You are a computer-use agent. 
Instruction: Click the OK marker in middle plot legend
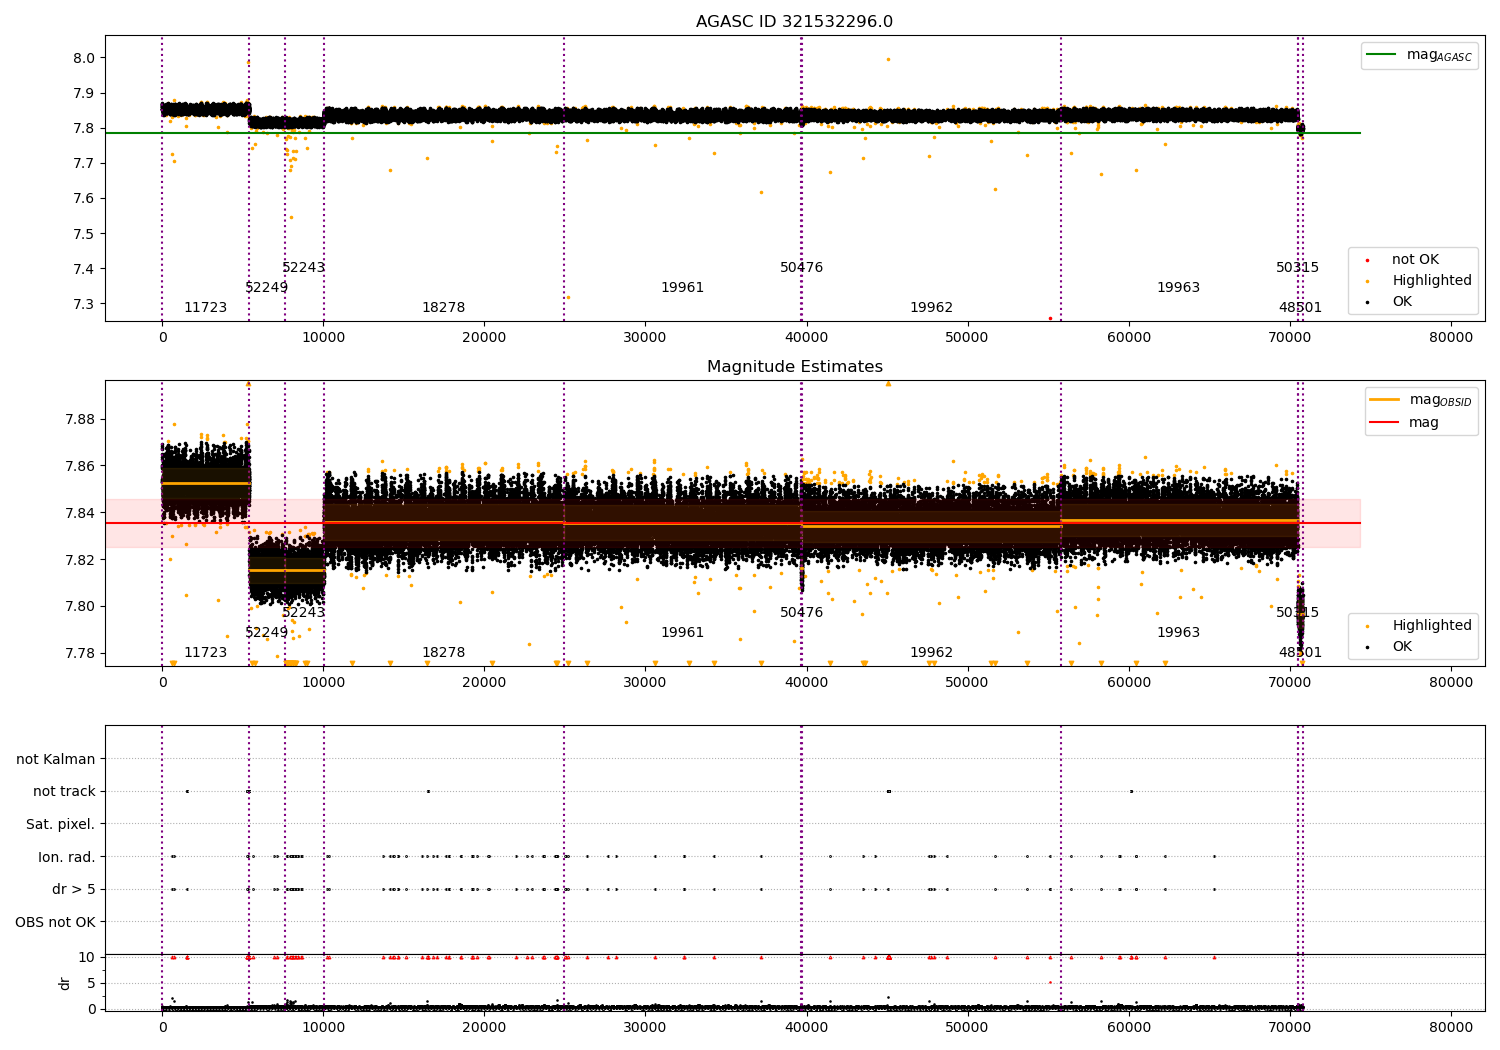[x=1367, y=648]
